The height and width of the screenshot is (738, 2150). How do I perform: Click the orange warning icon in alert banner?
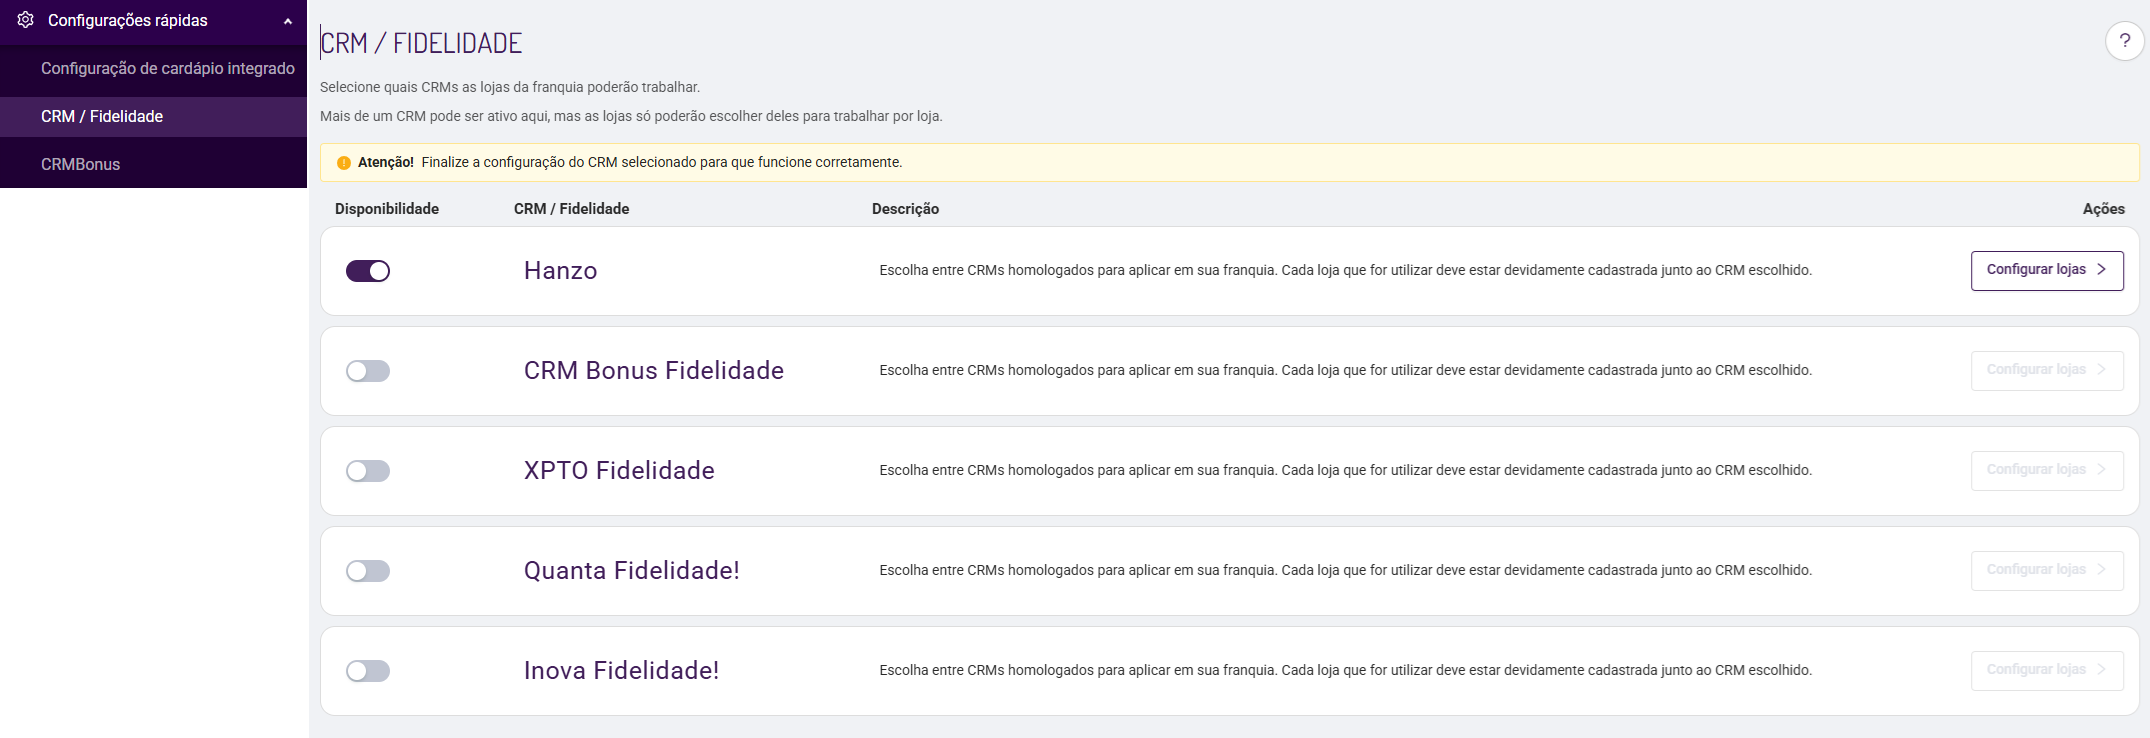pyautogui.click(x=344, y=163)
